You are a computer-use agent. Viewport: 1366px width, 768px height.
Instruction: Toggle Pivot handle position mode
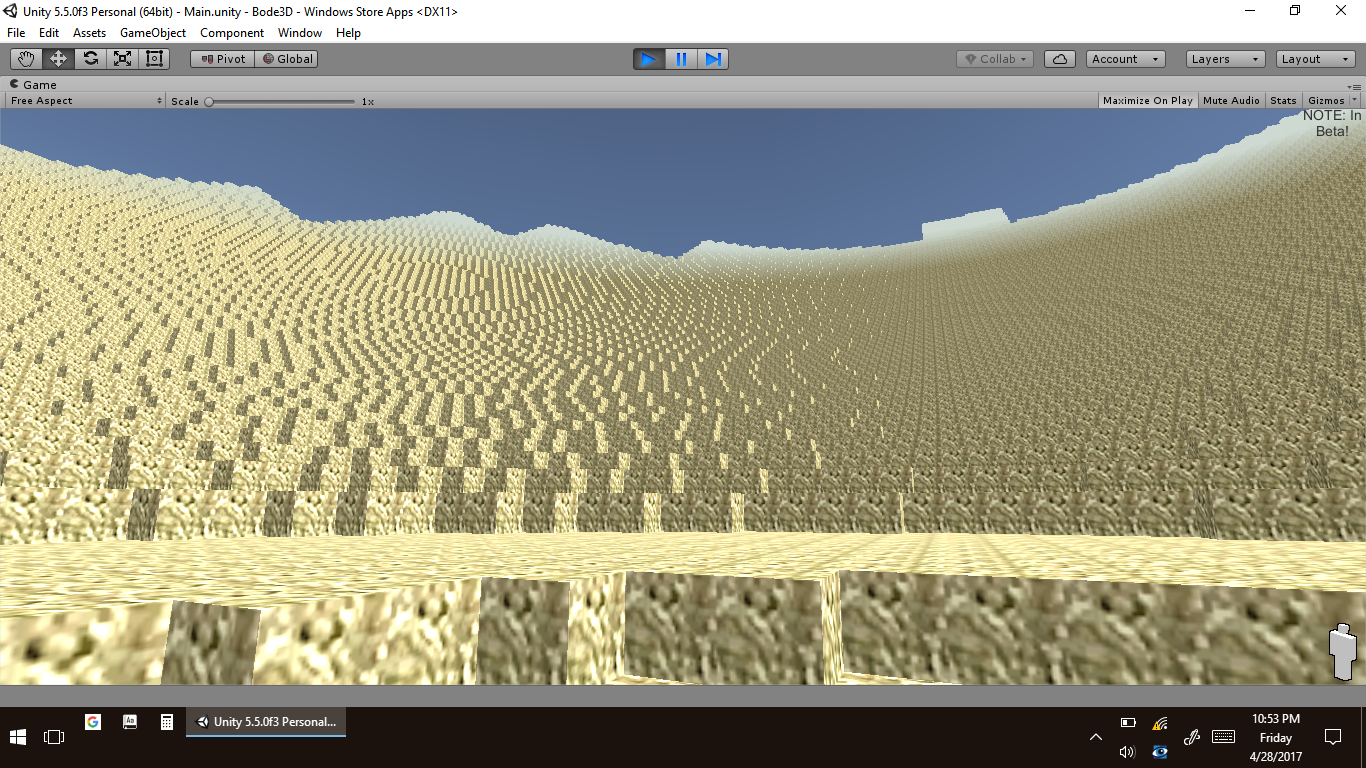(x=222, y=59)
